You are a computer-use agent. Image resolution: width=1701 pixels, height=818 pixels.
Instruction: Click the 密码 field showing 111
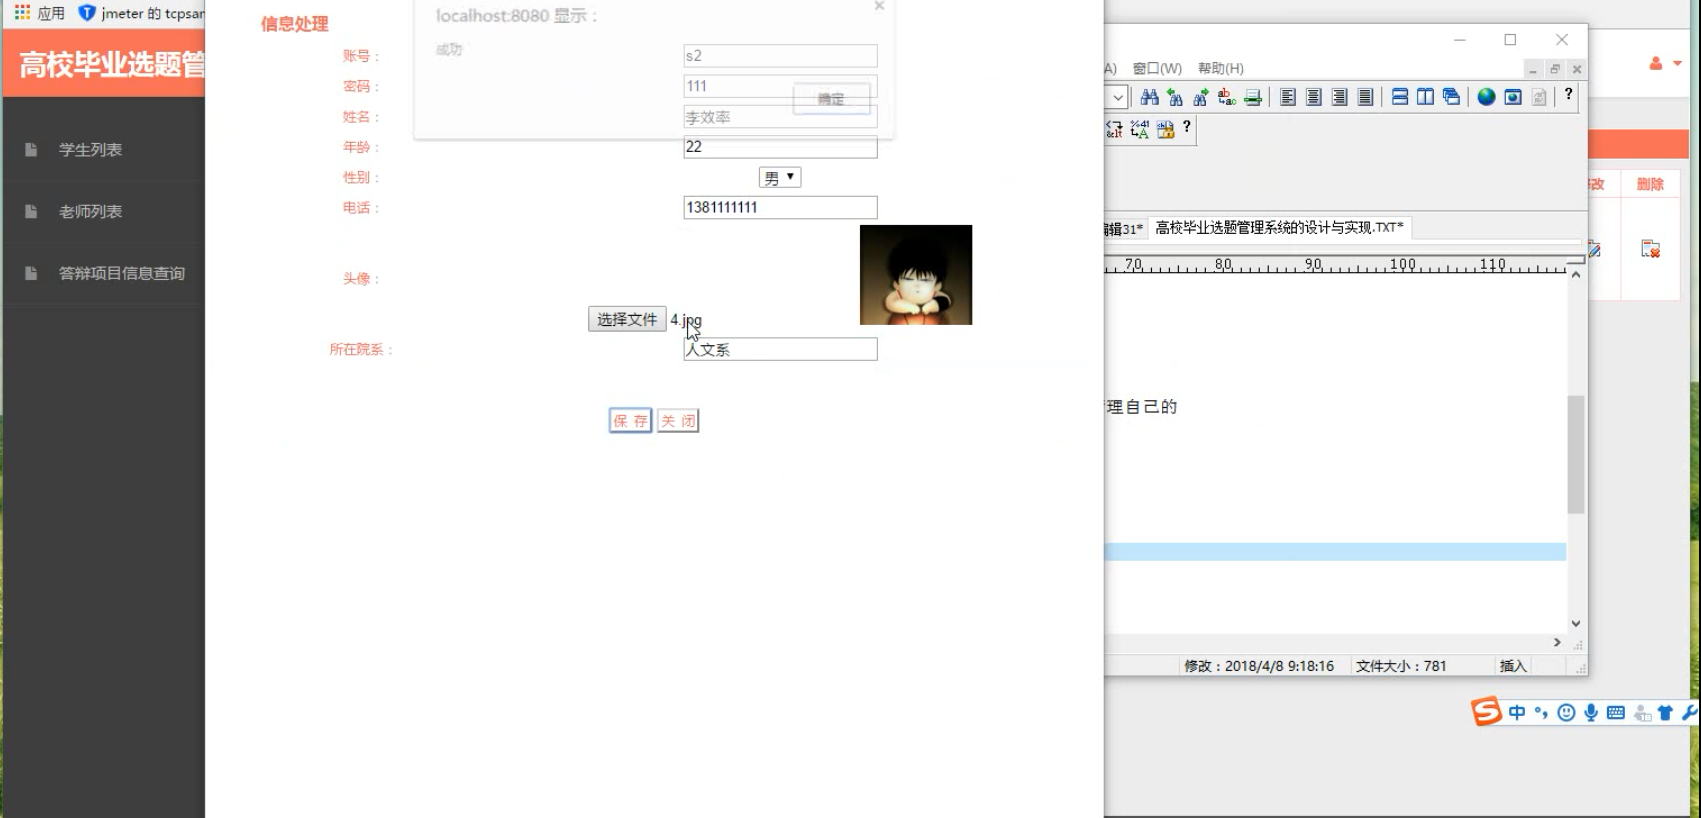[x=780, y=86]
